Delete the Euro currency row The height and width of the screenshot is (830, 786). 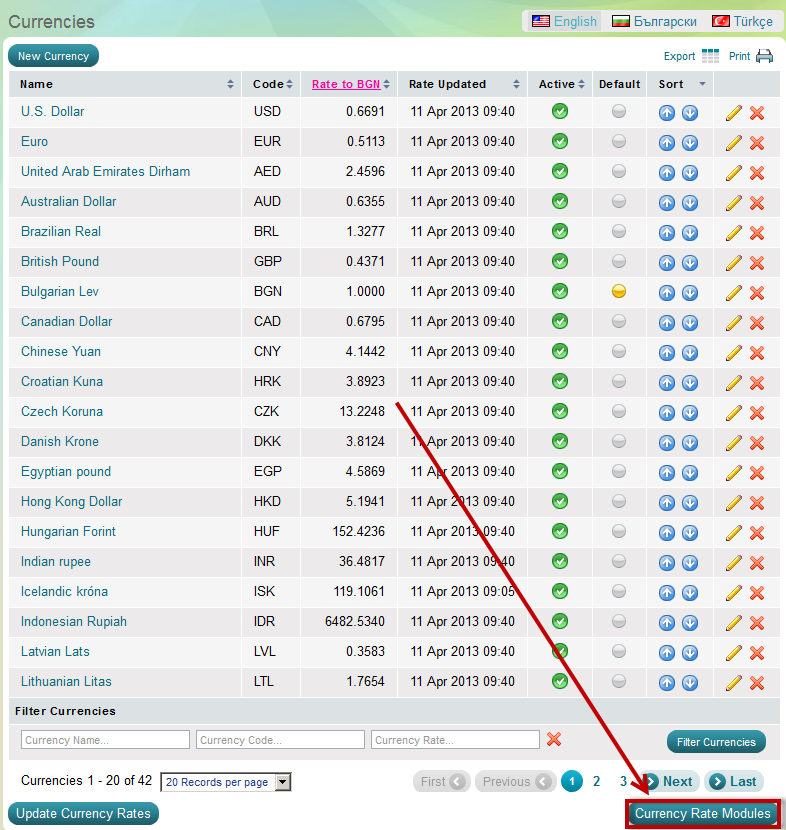point(757,142)
